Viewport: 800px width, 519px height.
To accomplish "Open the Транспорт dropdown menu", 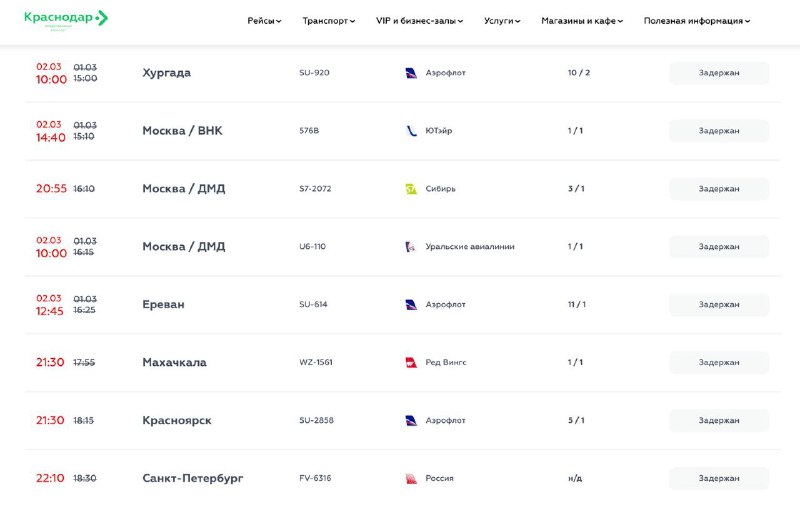I will [x=328, y=21].
